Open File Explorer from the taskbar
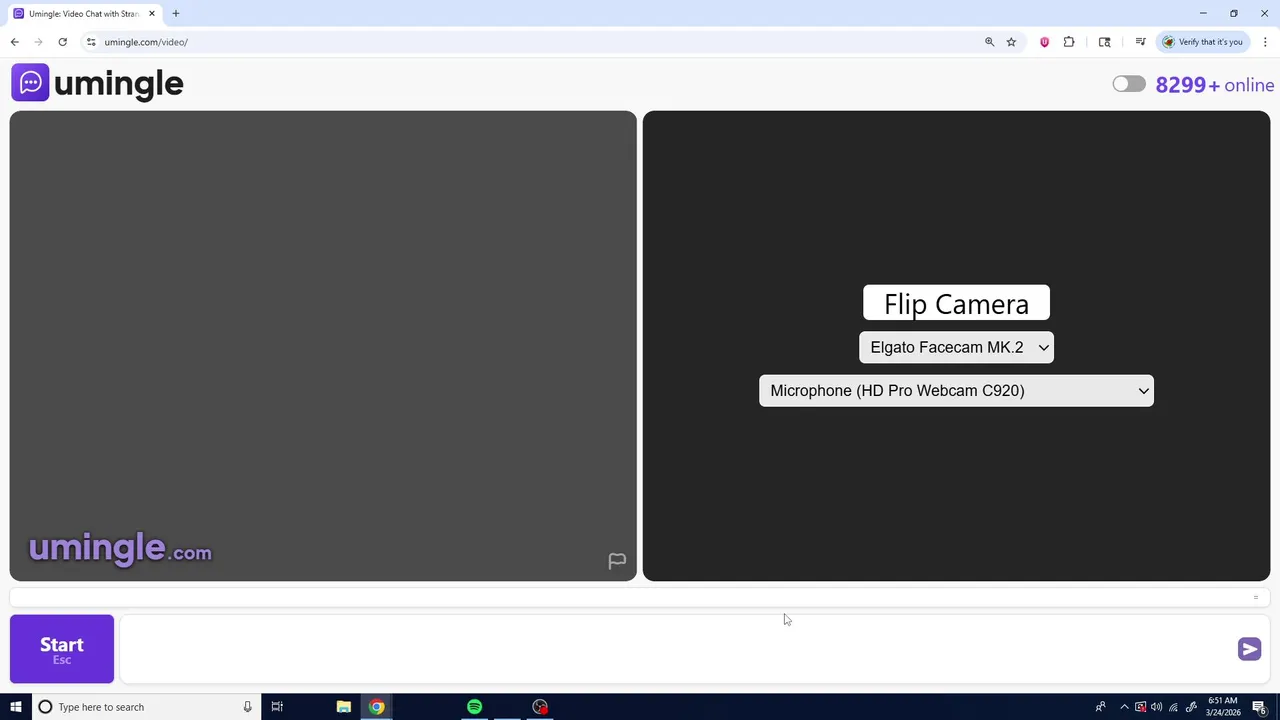Screen dimensions: 1280x720 343,707
